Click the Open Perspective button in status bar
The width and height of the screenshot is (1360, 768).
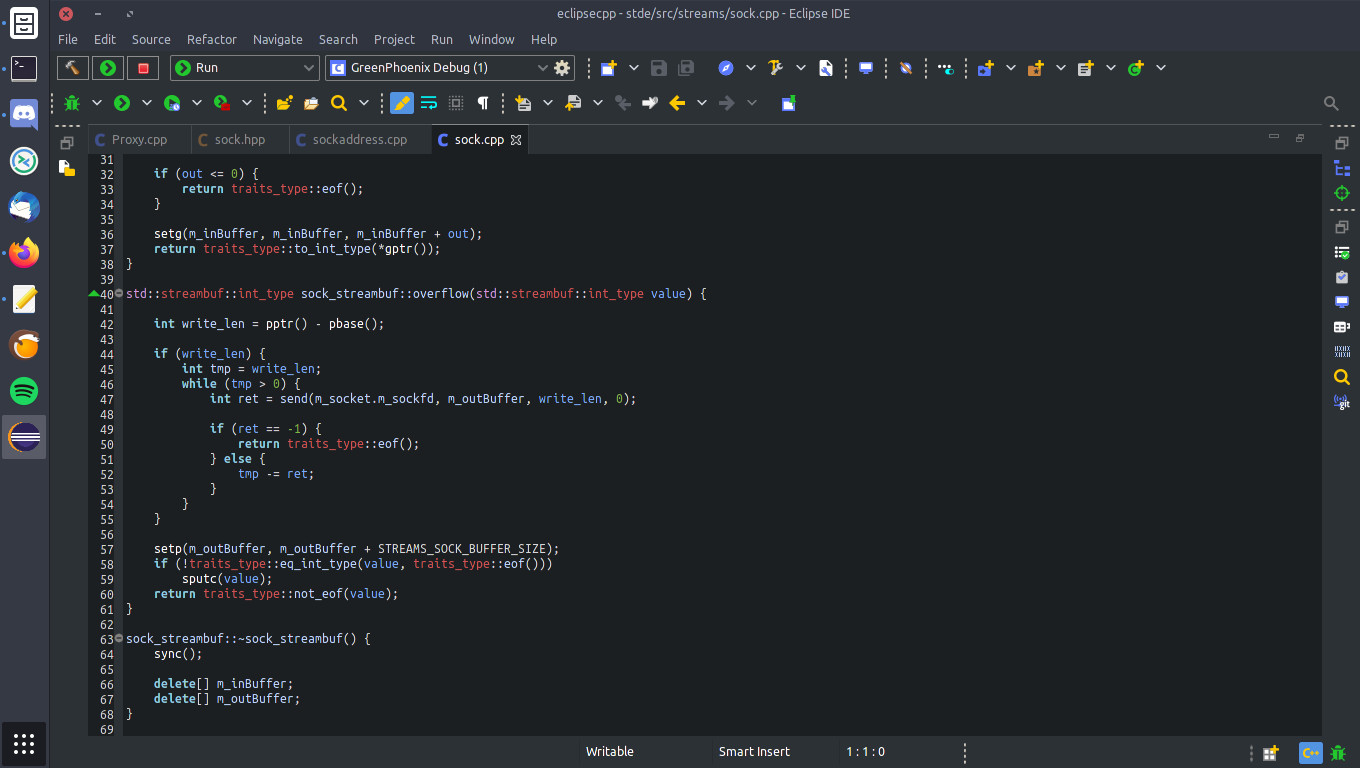click(x=1270, y=753)
